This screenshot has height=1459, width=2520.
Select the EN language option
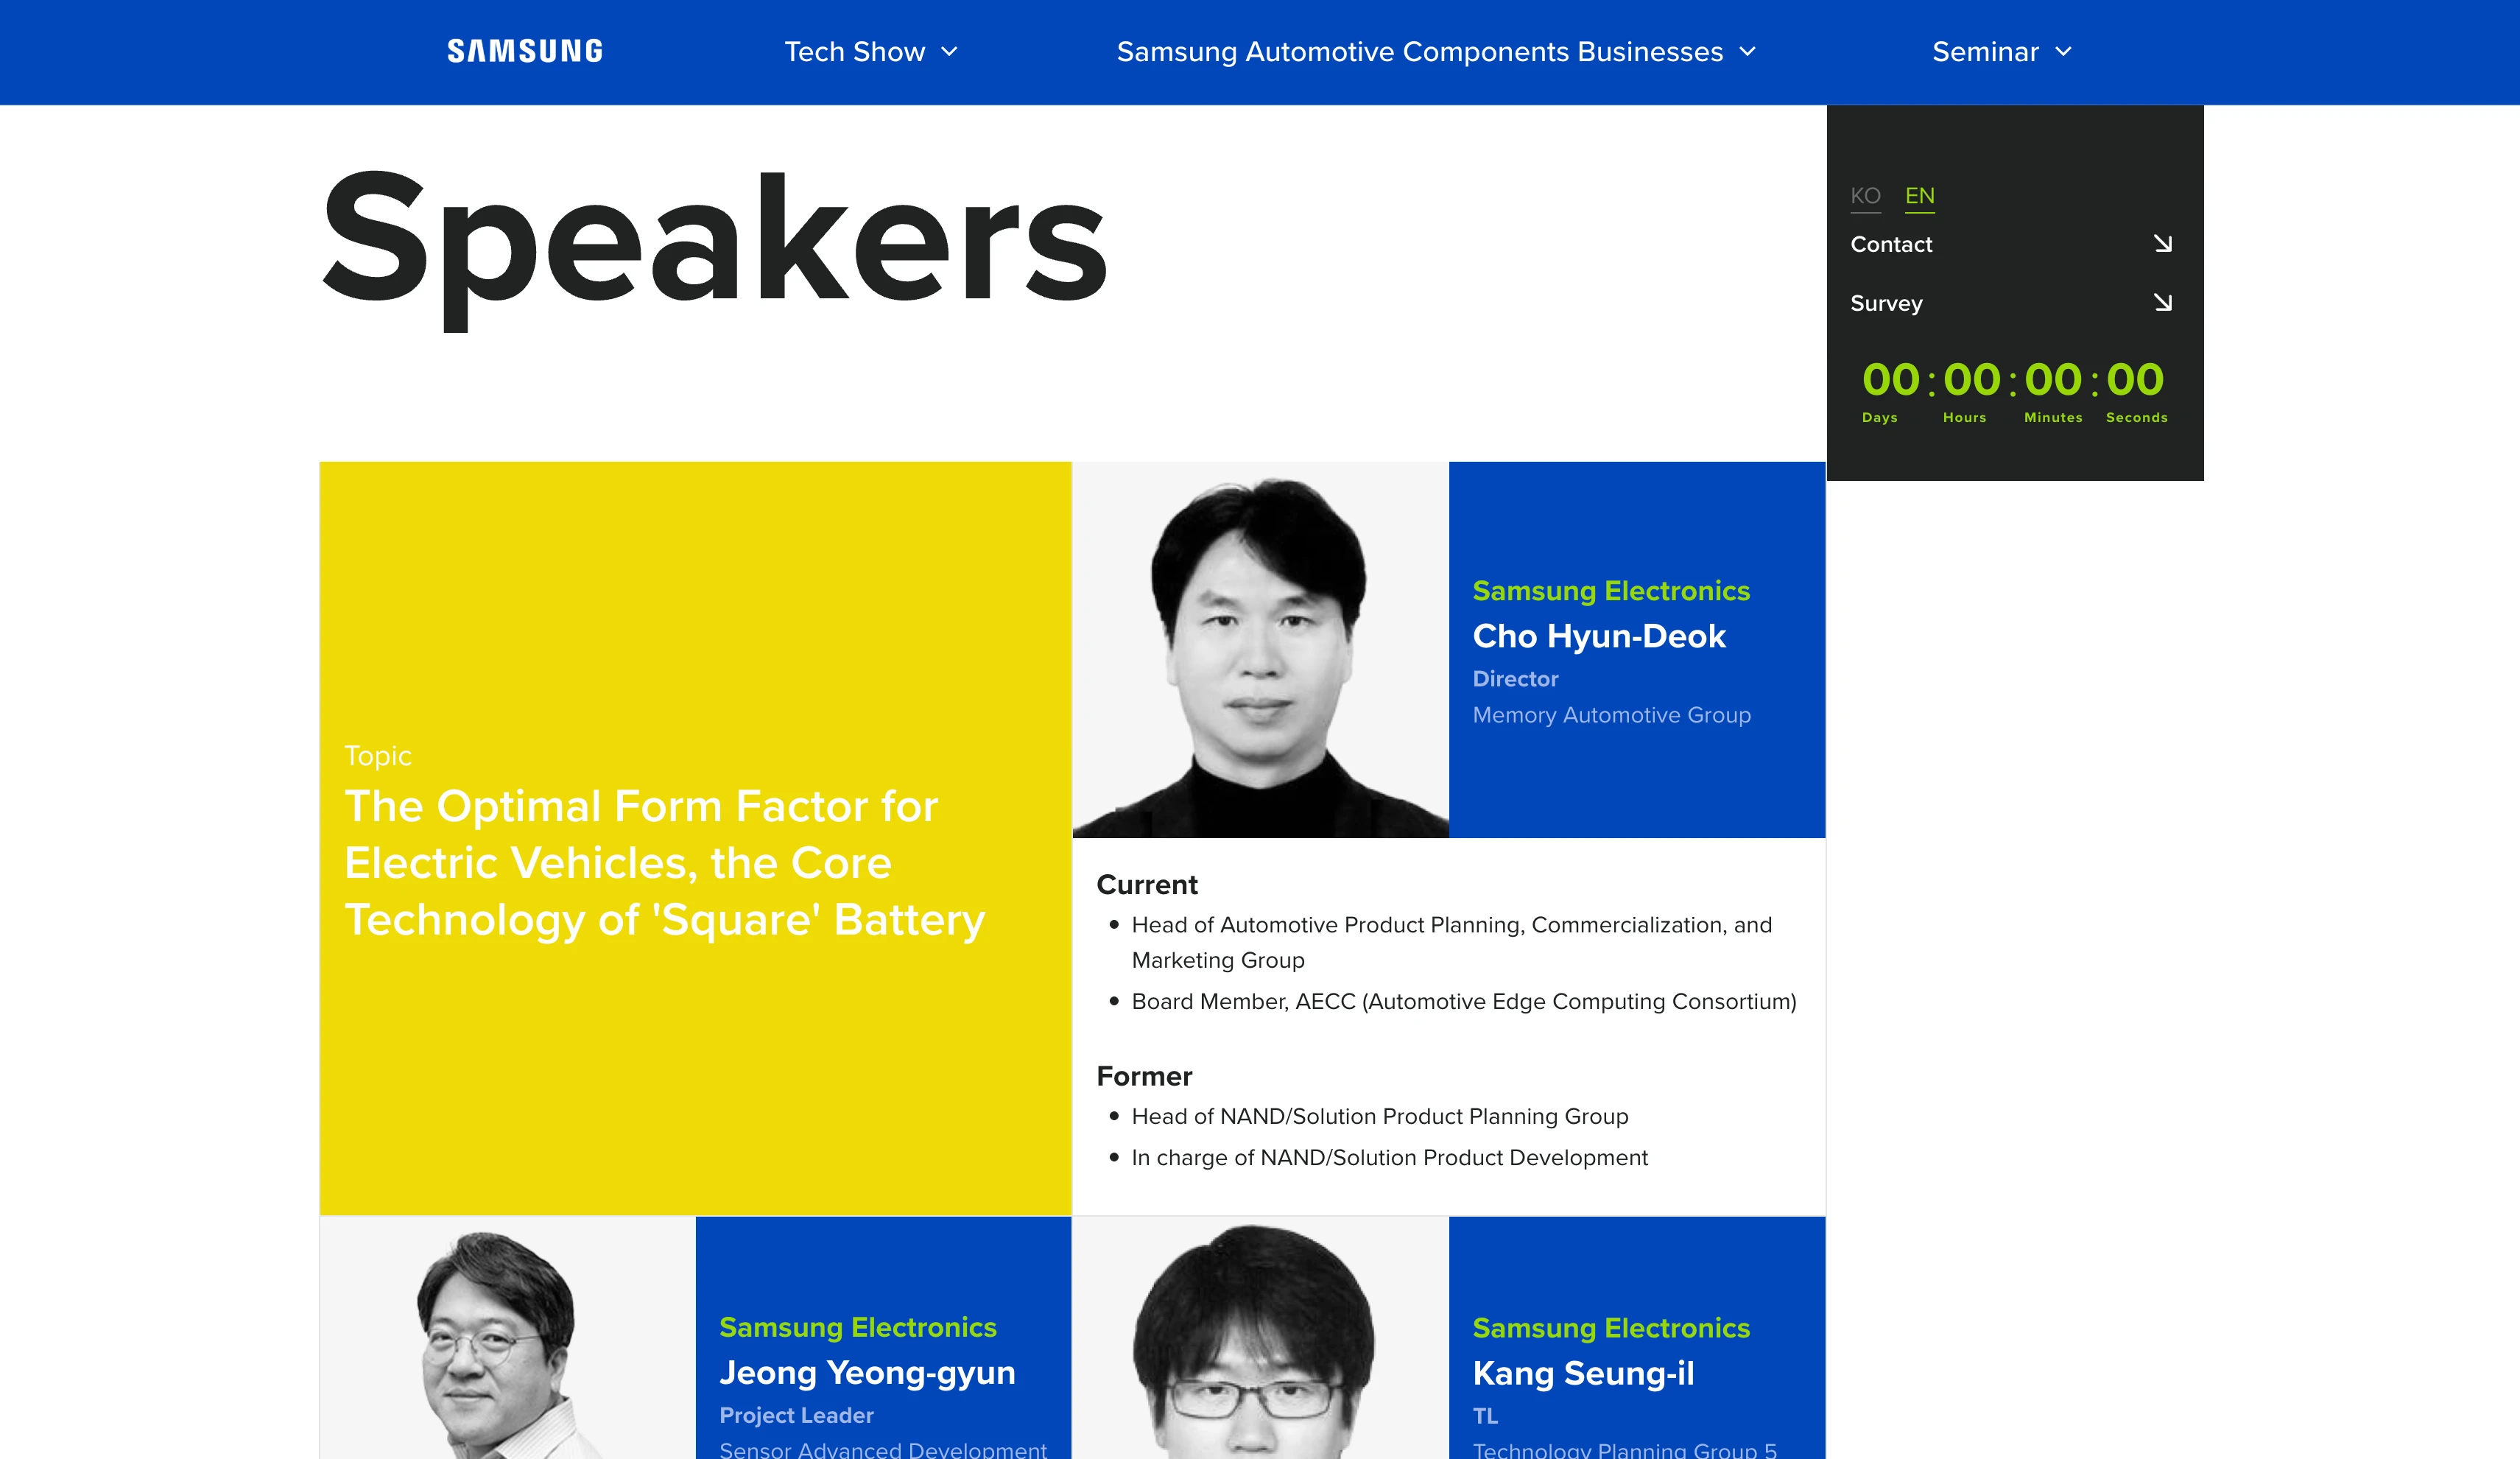click(1919, 196)
